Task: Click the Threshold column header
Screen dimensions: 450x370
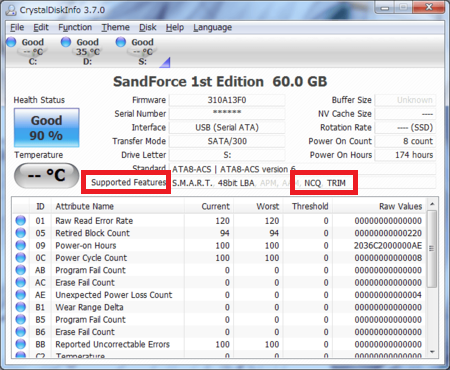Action: [308, 206]
